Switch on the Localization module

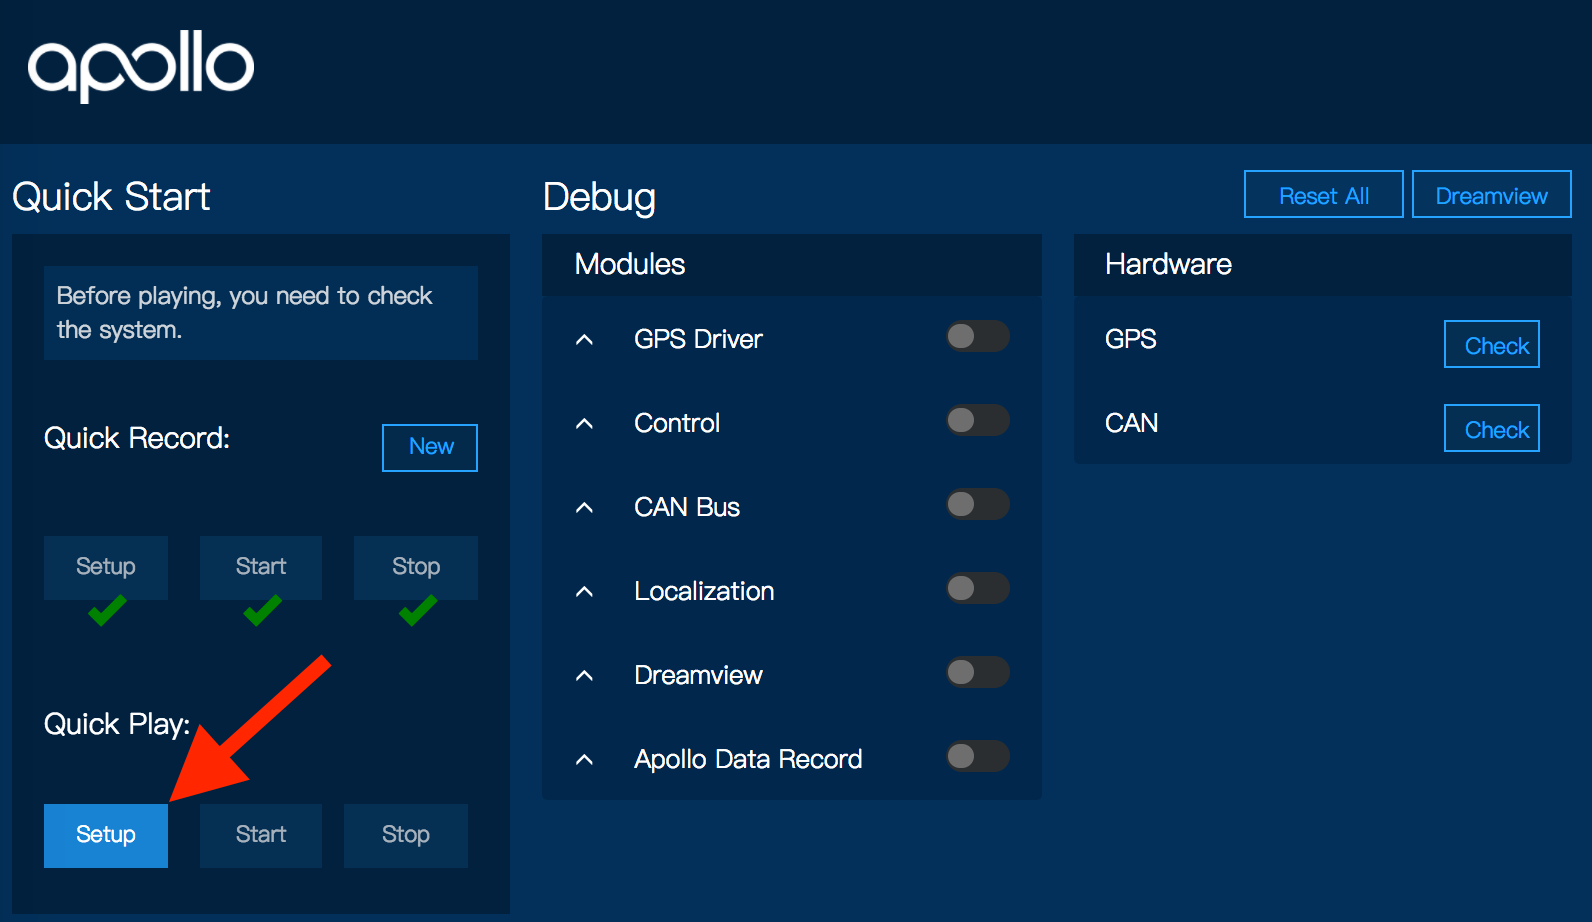(x=977, y=589)
